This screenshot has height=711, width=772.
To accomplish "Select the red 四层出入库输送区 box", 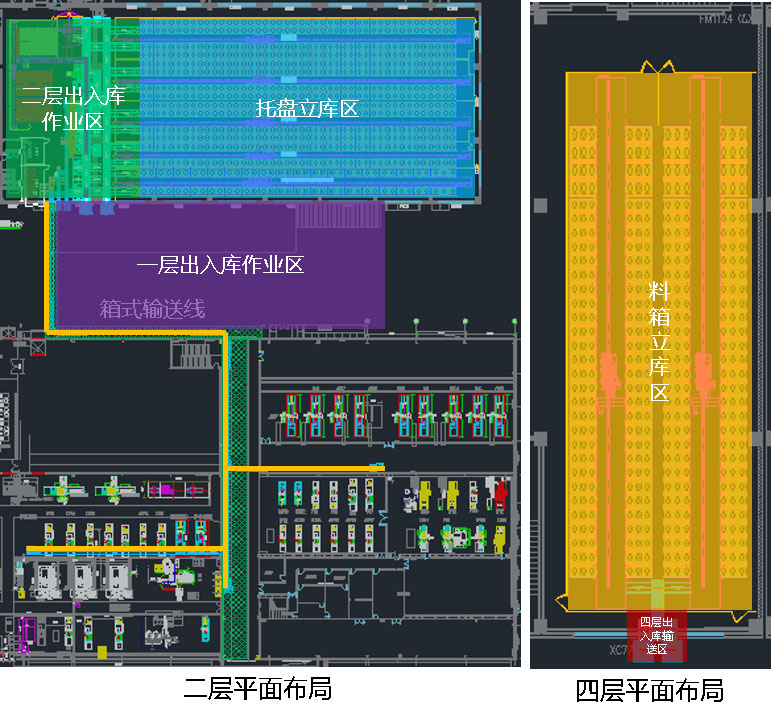I will [657, 636].
